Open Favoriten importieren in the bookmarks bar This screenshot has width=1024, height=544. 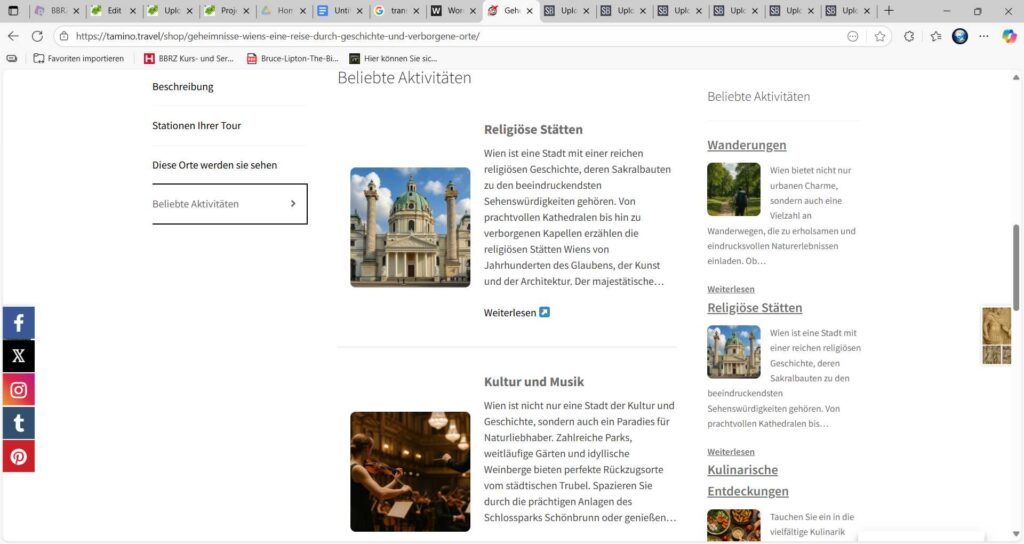click(78, 58)
